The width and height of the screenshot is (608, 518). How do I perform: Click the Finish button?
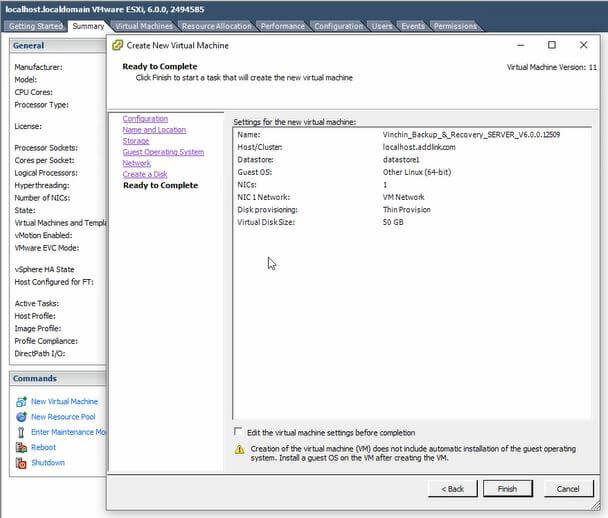(508, 489)
